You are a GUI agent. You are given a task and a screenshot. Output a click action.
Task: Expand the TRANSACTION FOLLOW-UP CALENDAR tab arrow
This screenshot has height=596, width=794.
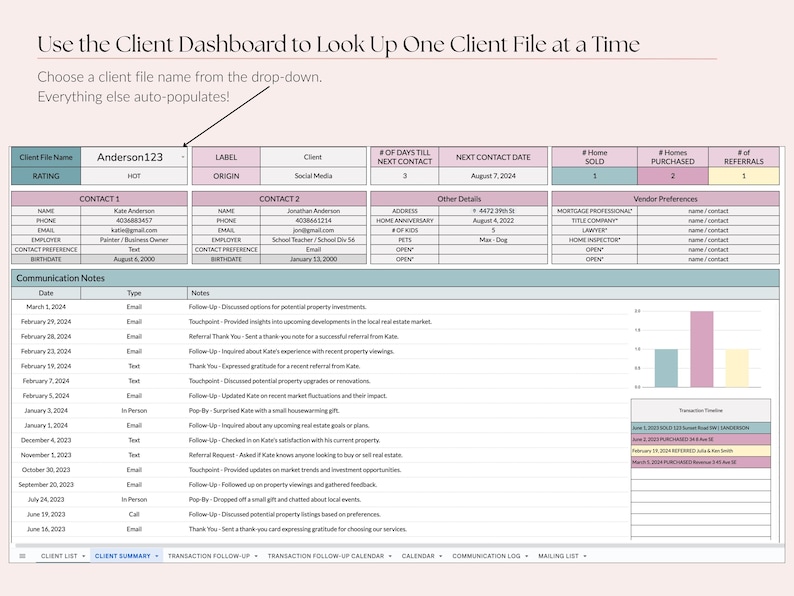(390, 556)
